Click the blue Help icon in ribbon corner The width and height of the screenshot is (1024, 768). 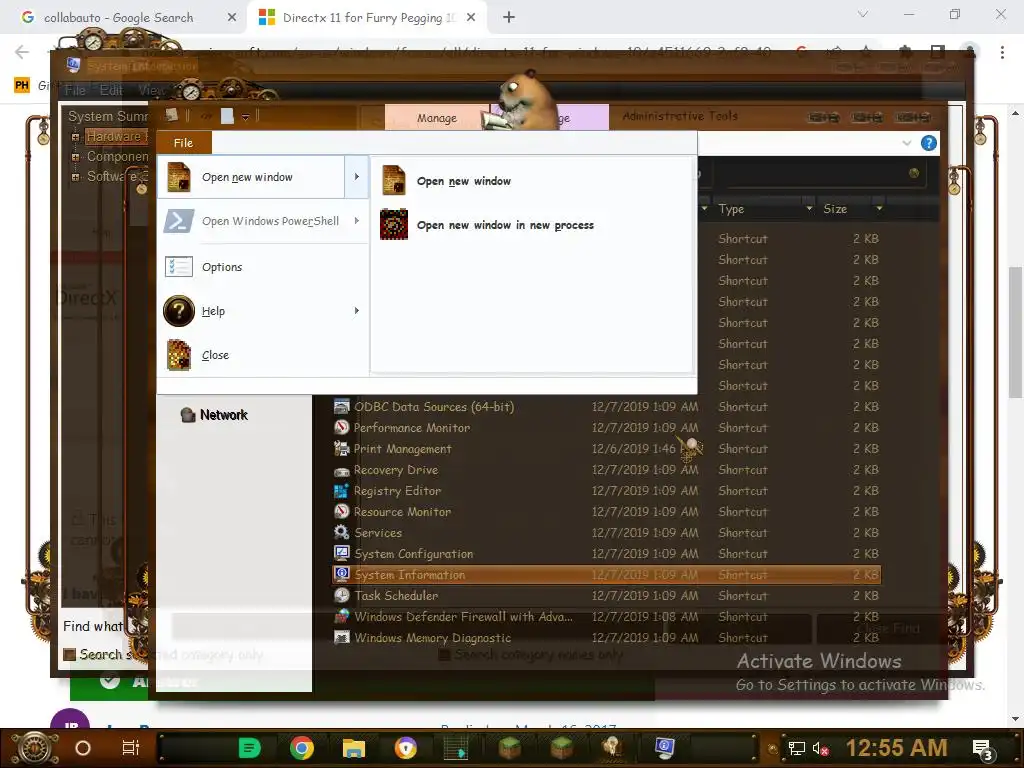(x=929, y=143)
